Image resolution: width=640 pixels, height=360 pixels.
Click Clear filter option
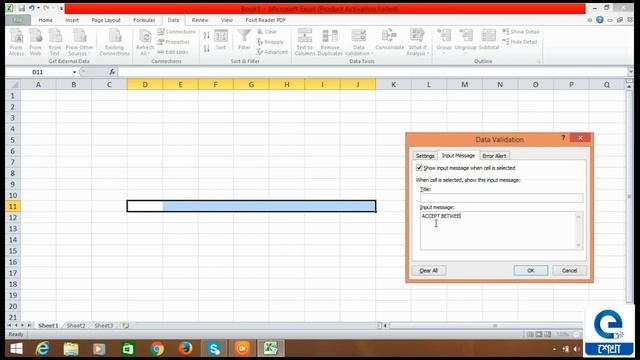(267, 31)
